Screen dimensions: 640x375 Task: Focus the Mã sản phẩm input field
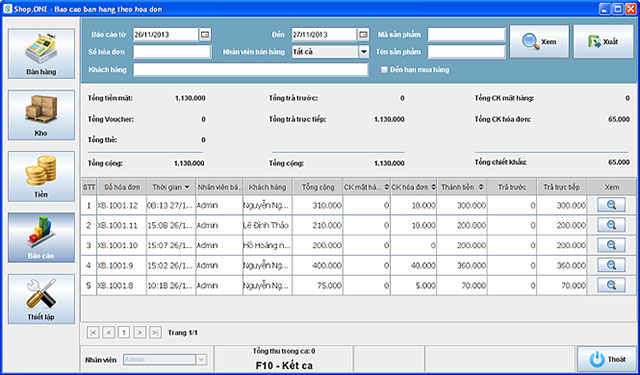(x=466, y=35)
